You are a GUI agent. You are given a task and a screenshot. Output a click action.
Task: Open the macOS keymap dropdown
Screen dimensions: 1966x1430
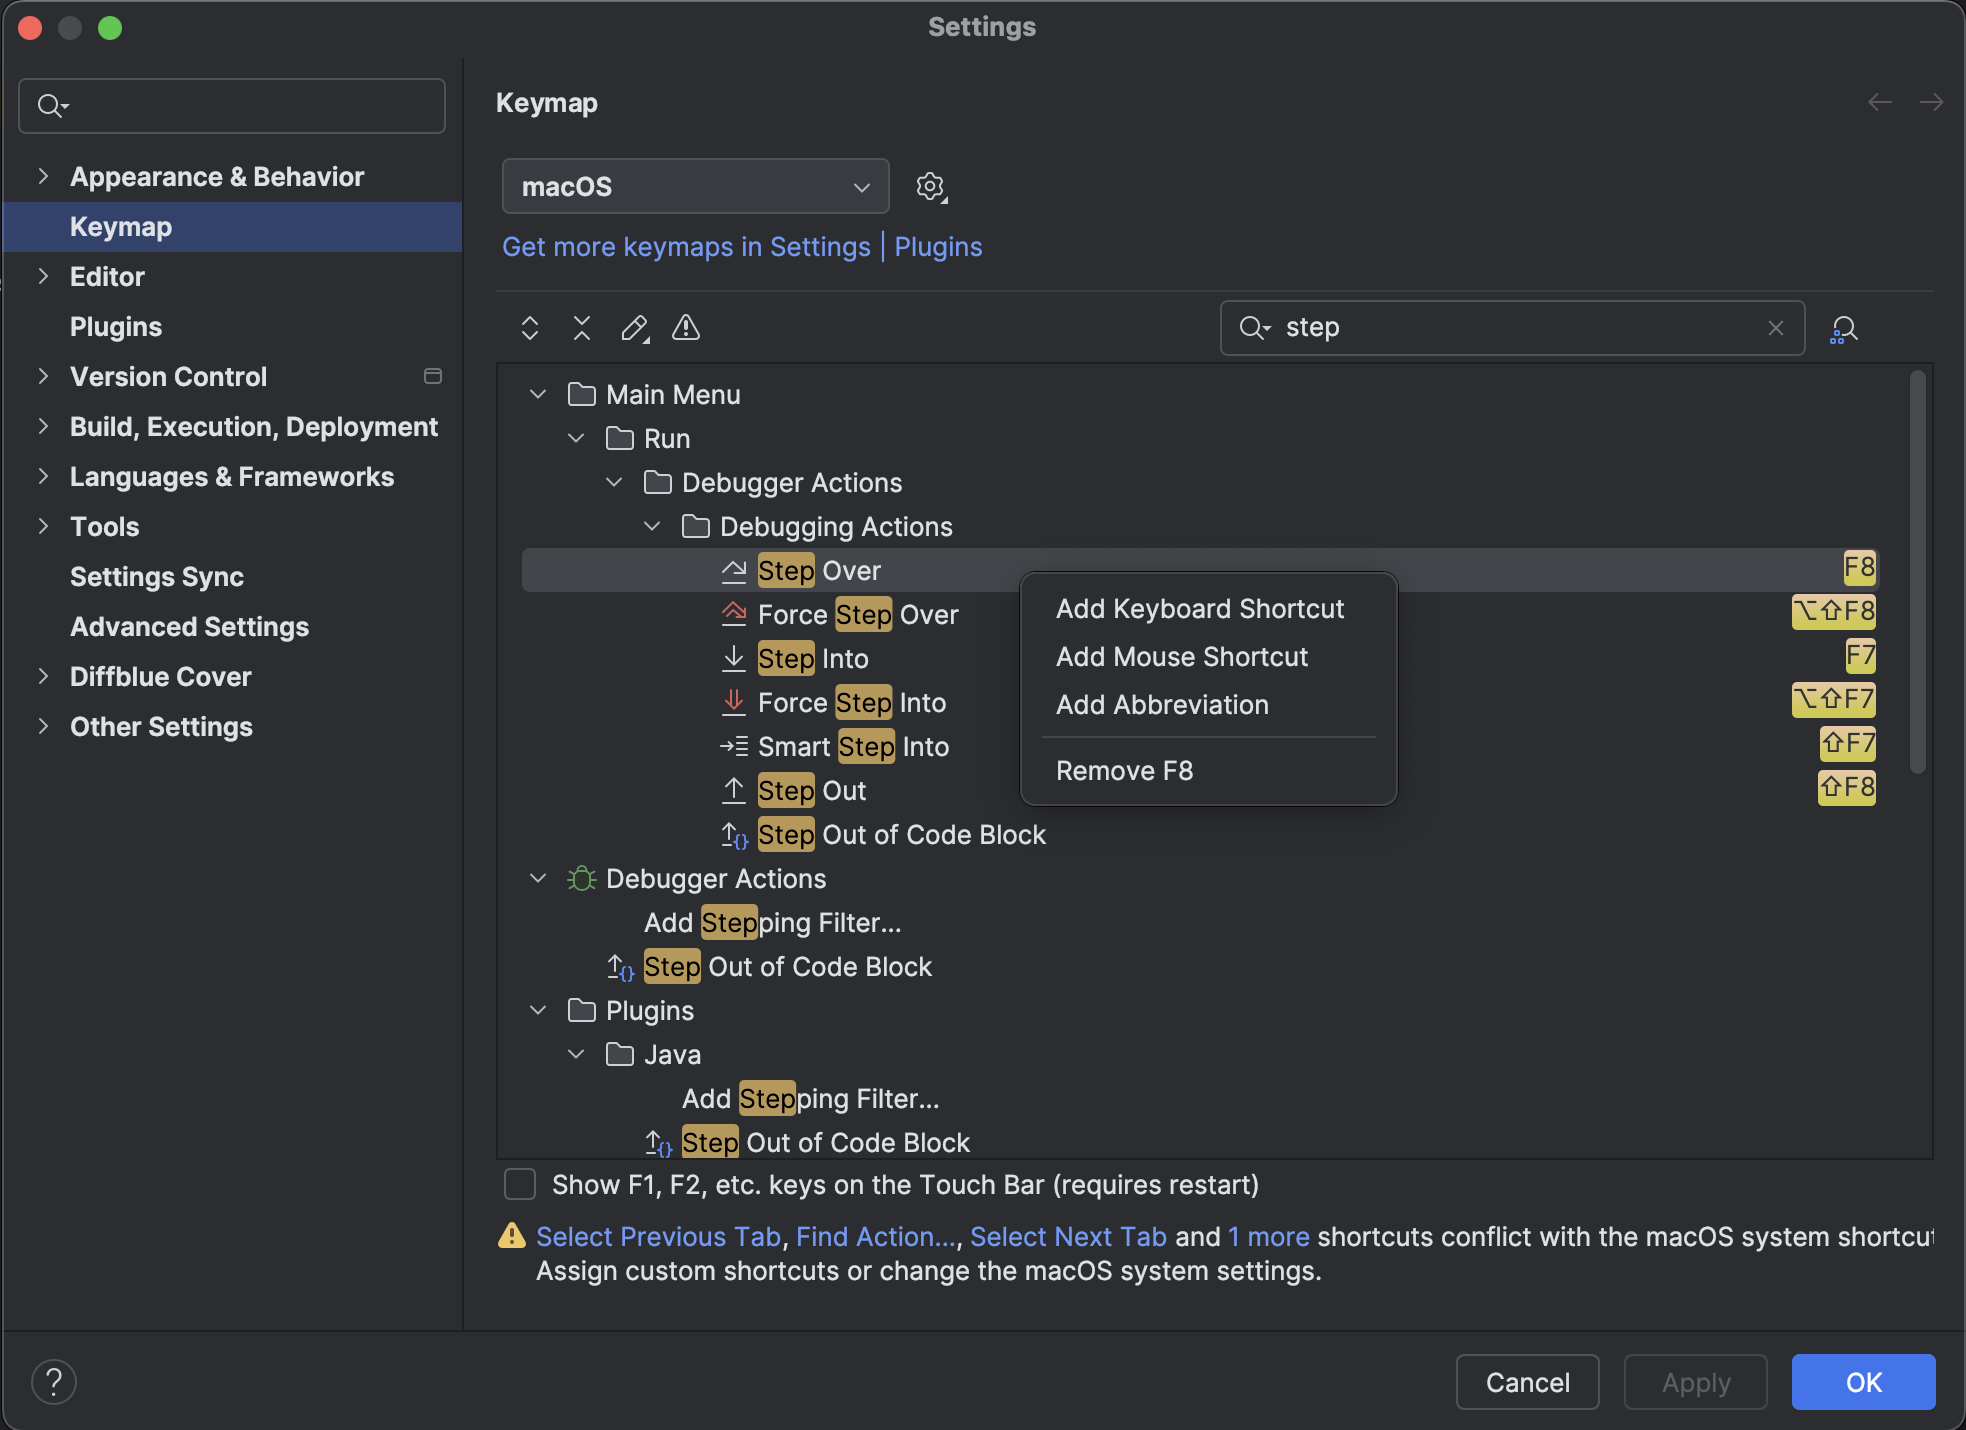[x=693, y=186]
